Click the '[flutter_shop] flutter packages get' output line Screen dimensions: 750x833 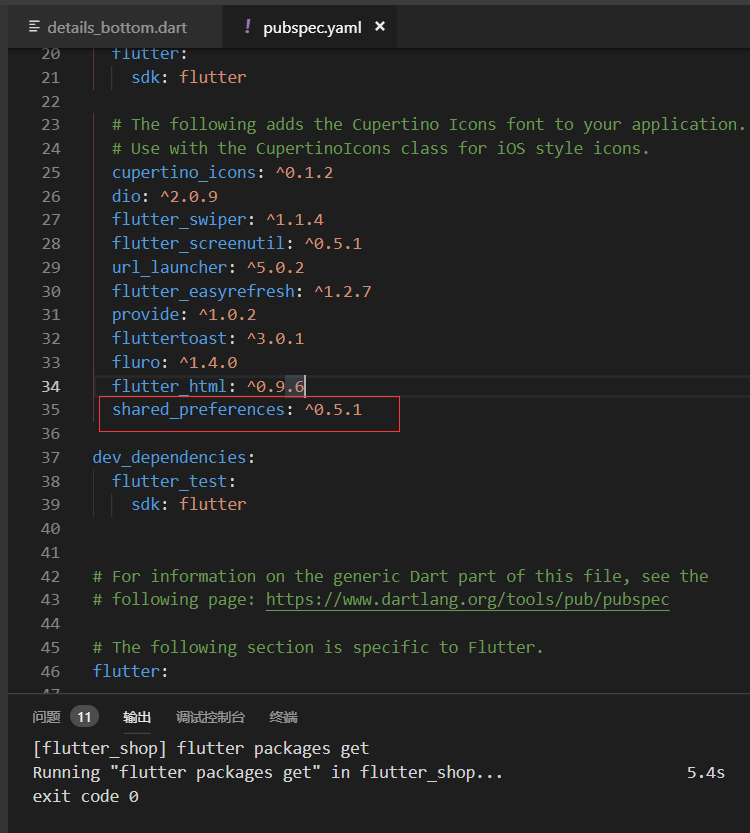coord(201,749)
